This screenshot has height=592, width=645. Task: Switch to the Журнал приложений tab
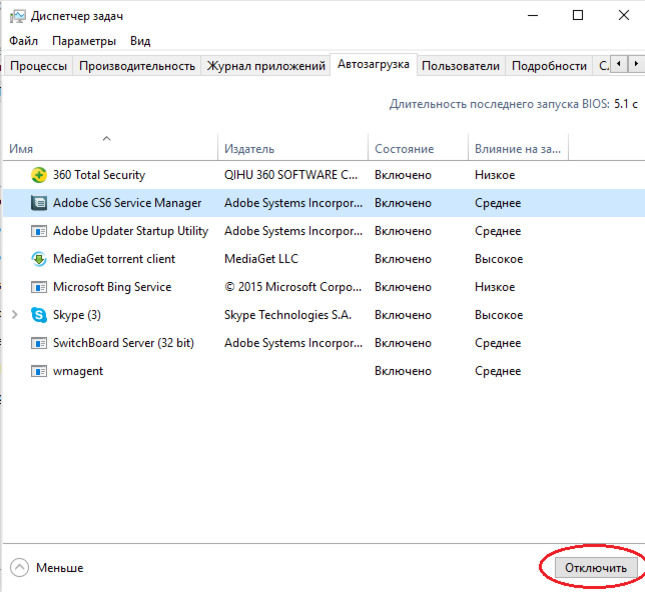point(266,66)
